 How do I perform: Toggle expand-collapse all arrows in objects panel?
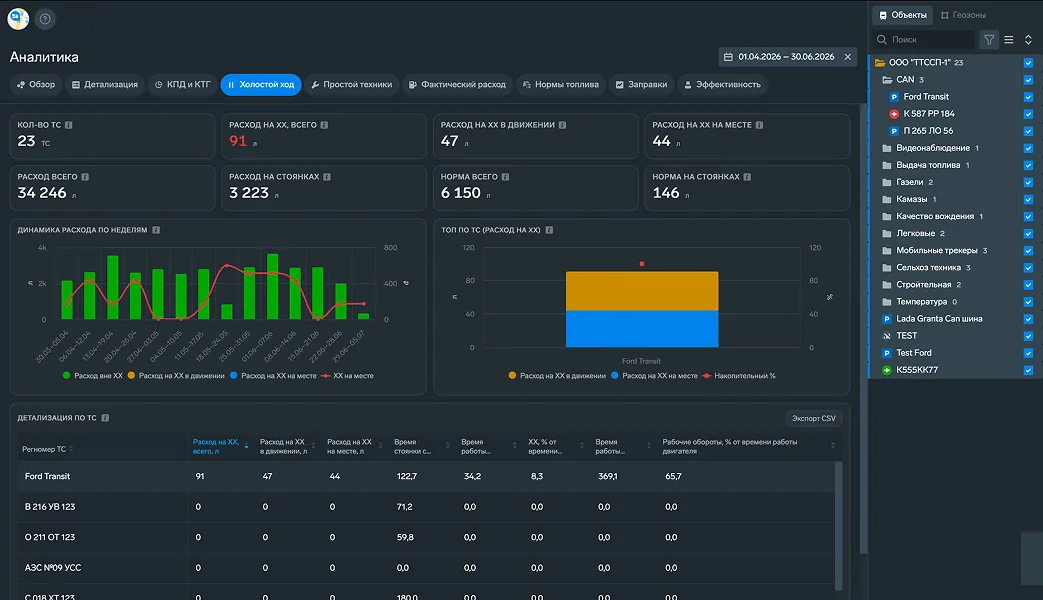tap(1028, 40)
